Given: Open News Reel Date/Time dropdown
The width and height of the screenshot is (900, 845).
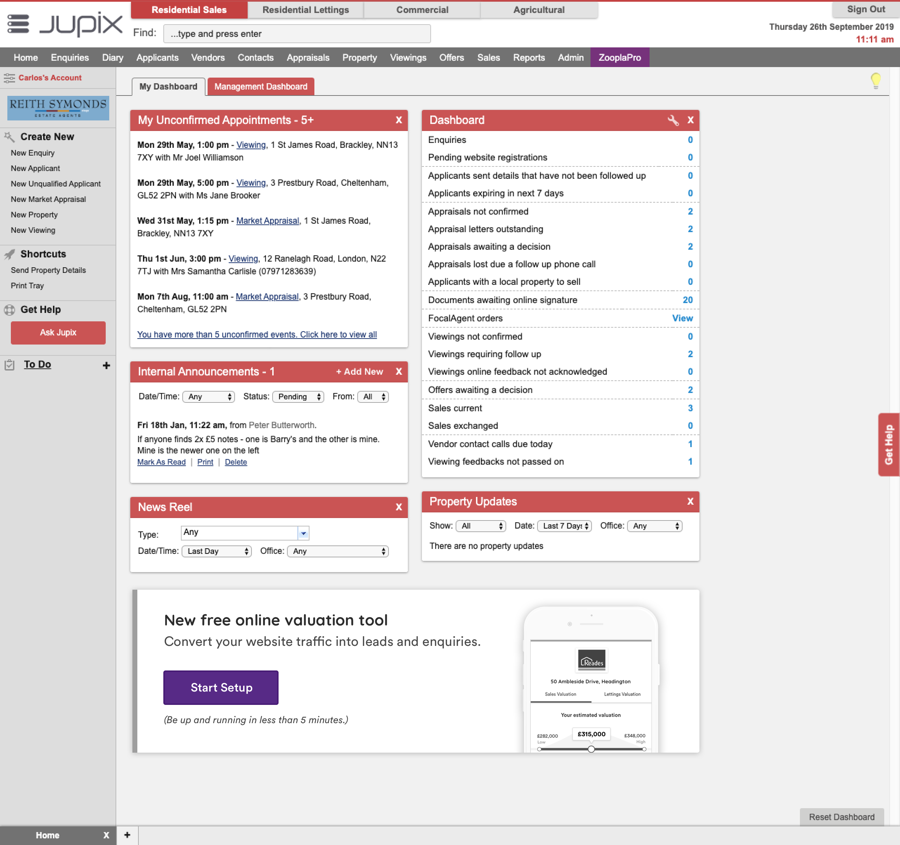Looking at the screenshot, I should click(216, 551).
